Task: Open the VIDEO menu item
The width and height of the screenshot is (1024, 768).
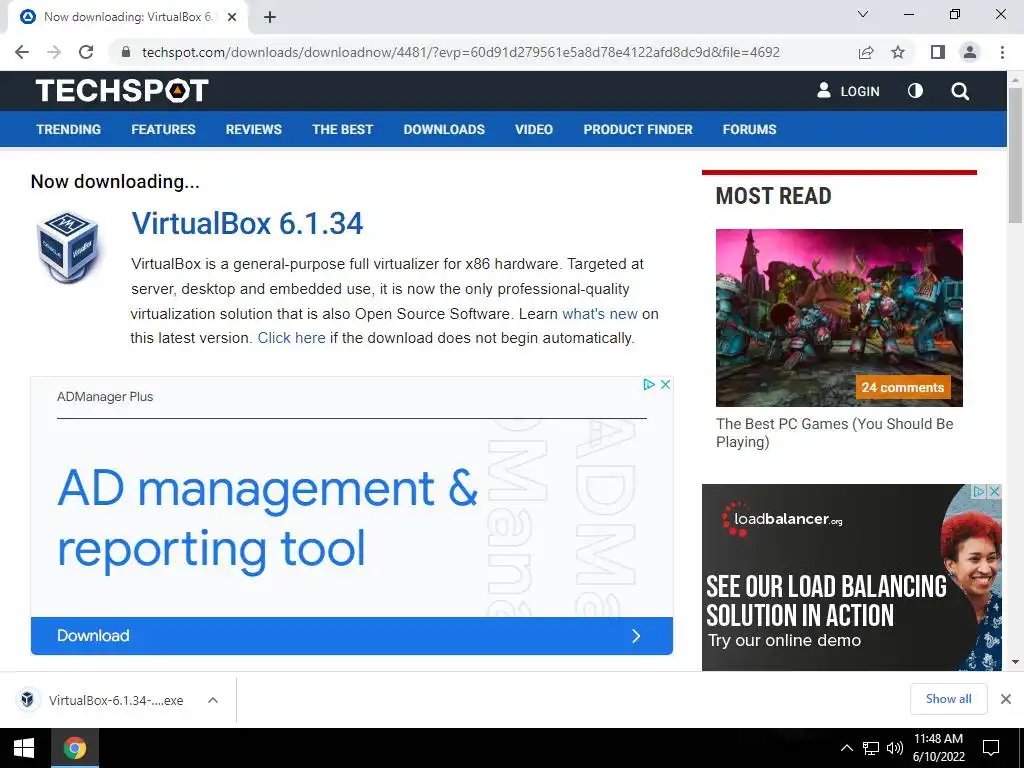Action: click(x=534, y=129)
